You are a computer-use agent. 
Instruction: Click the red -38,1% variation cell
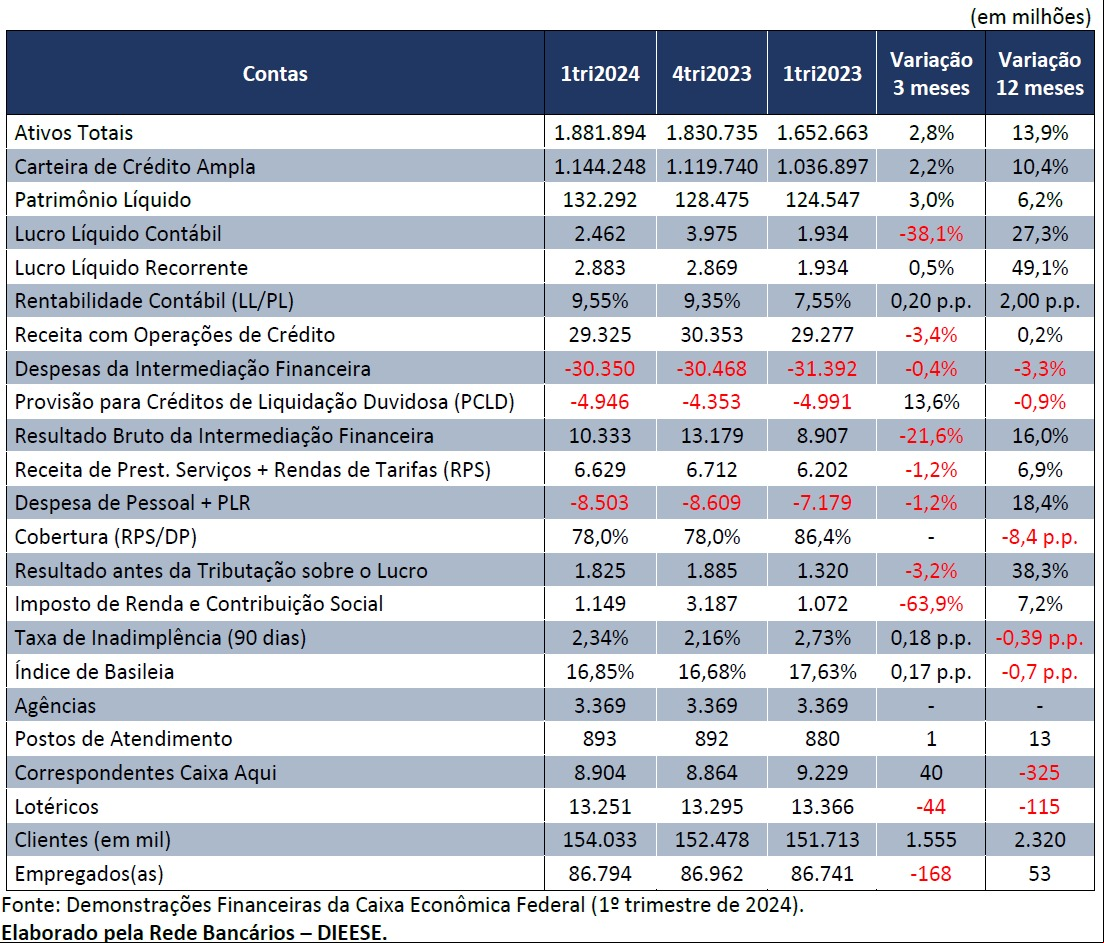[x=931, y=234]
